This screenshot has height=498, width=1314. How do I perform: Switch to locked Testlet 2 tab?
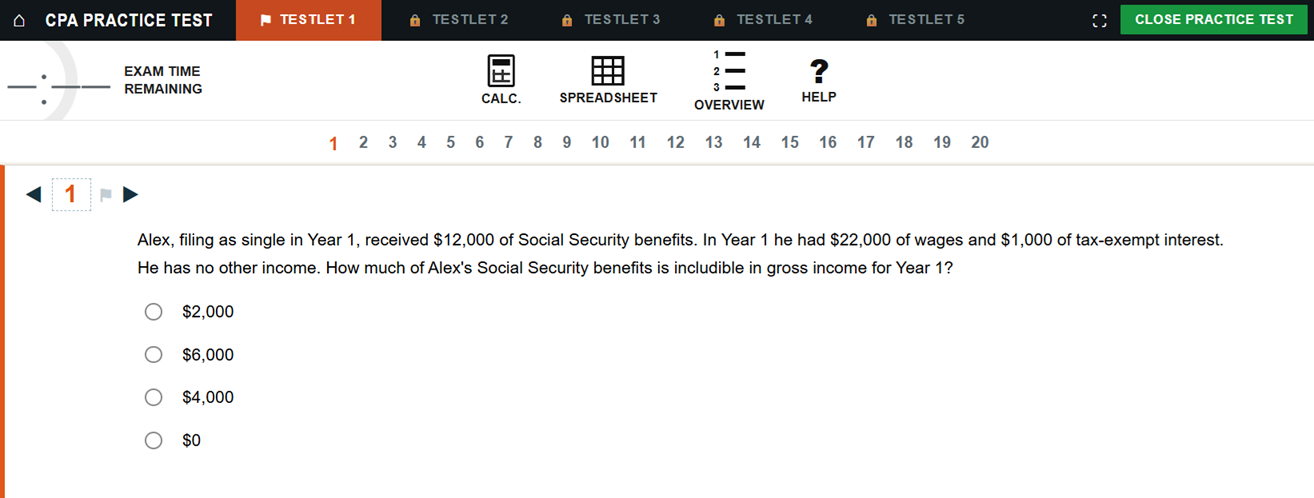(459, 20)
